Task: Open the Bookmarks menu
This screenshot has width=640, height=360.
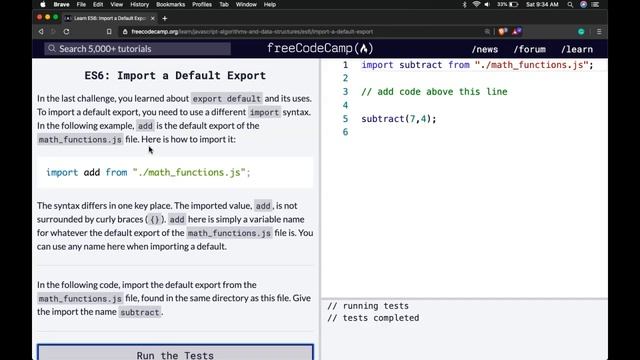Action: [x=170, y=4]
